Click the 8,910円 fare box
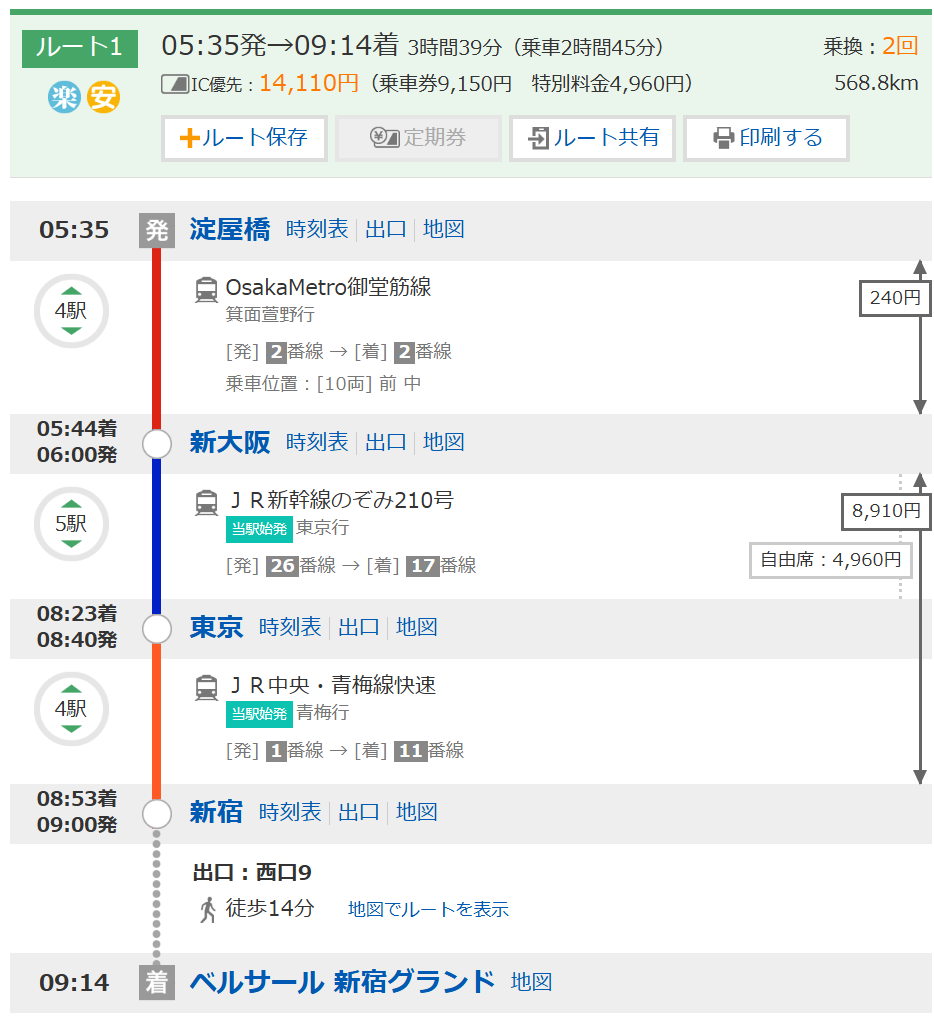Screen dimensions: 934x1031 (x=886, y=512)
